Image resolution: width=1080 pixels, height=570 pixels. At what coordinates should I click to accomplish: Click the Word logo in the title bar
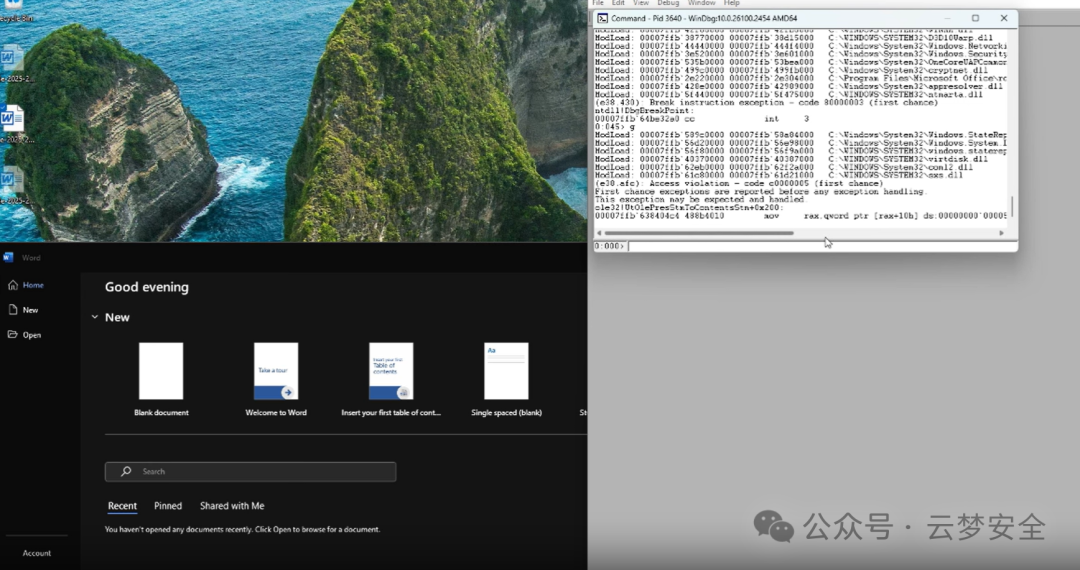click(8, 257)
